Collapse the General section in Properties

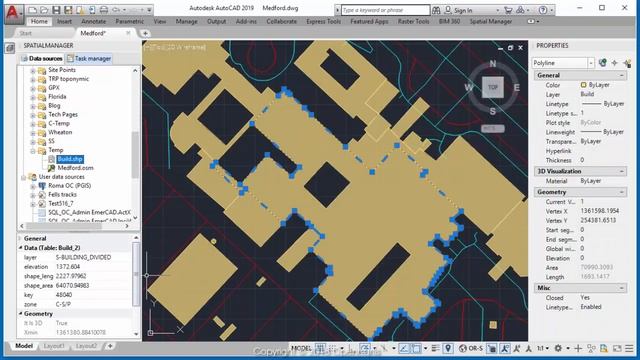tap(621, 76)
